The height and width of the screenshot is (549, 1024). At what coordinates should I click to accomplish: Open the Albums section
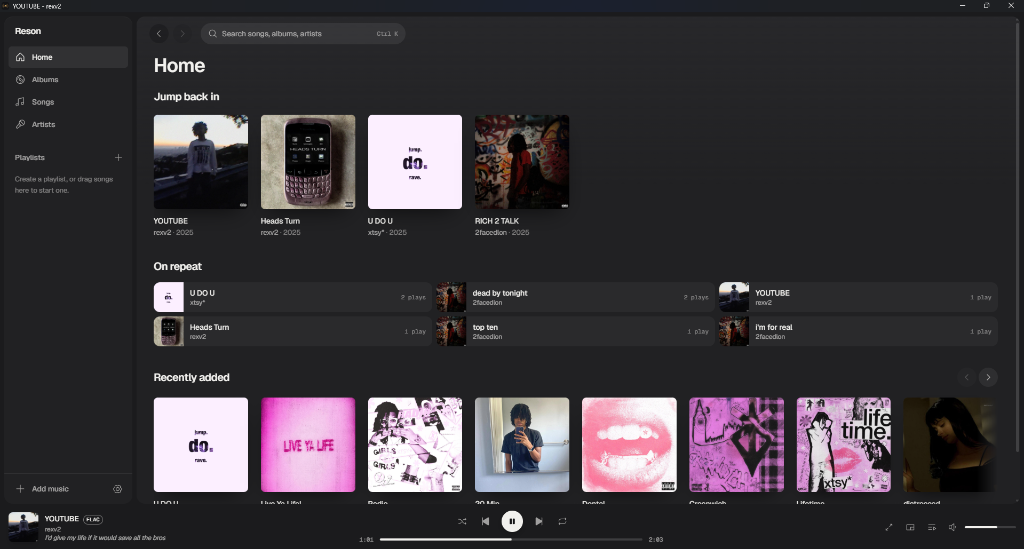[x=68, y=80]
